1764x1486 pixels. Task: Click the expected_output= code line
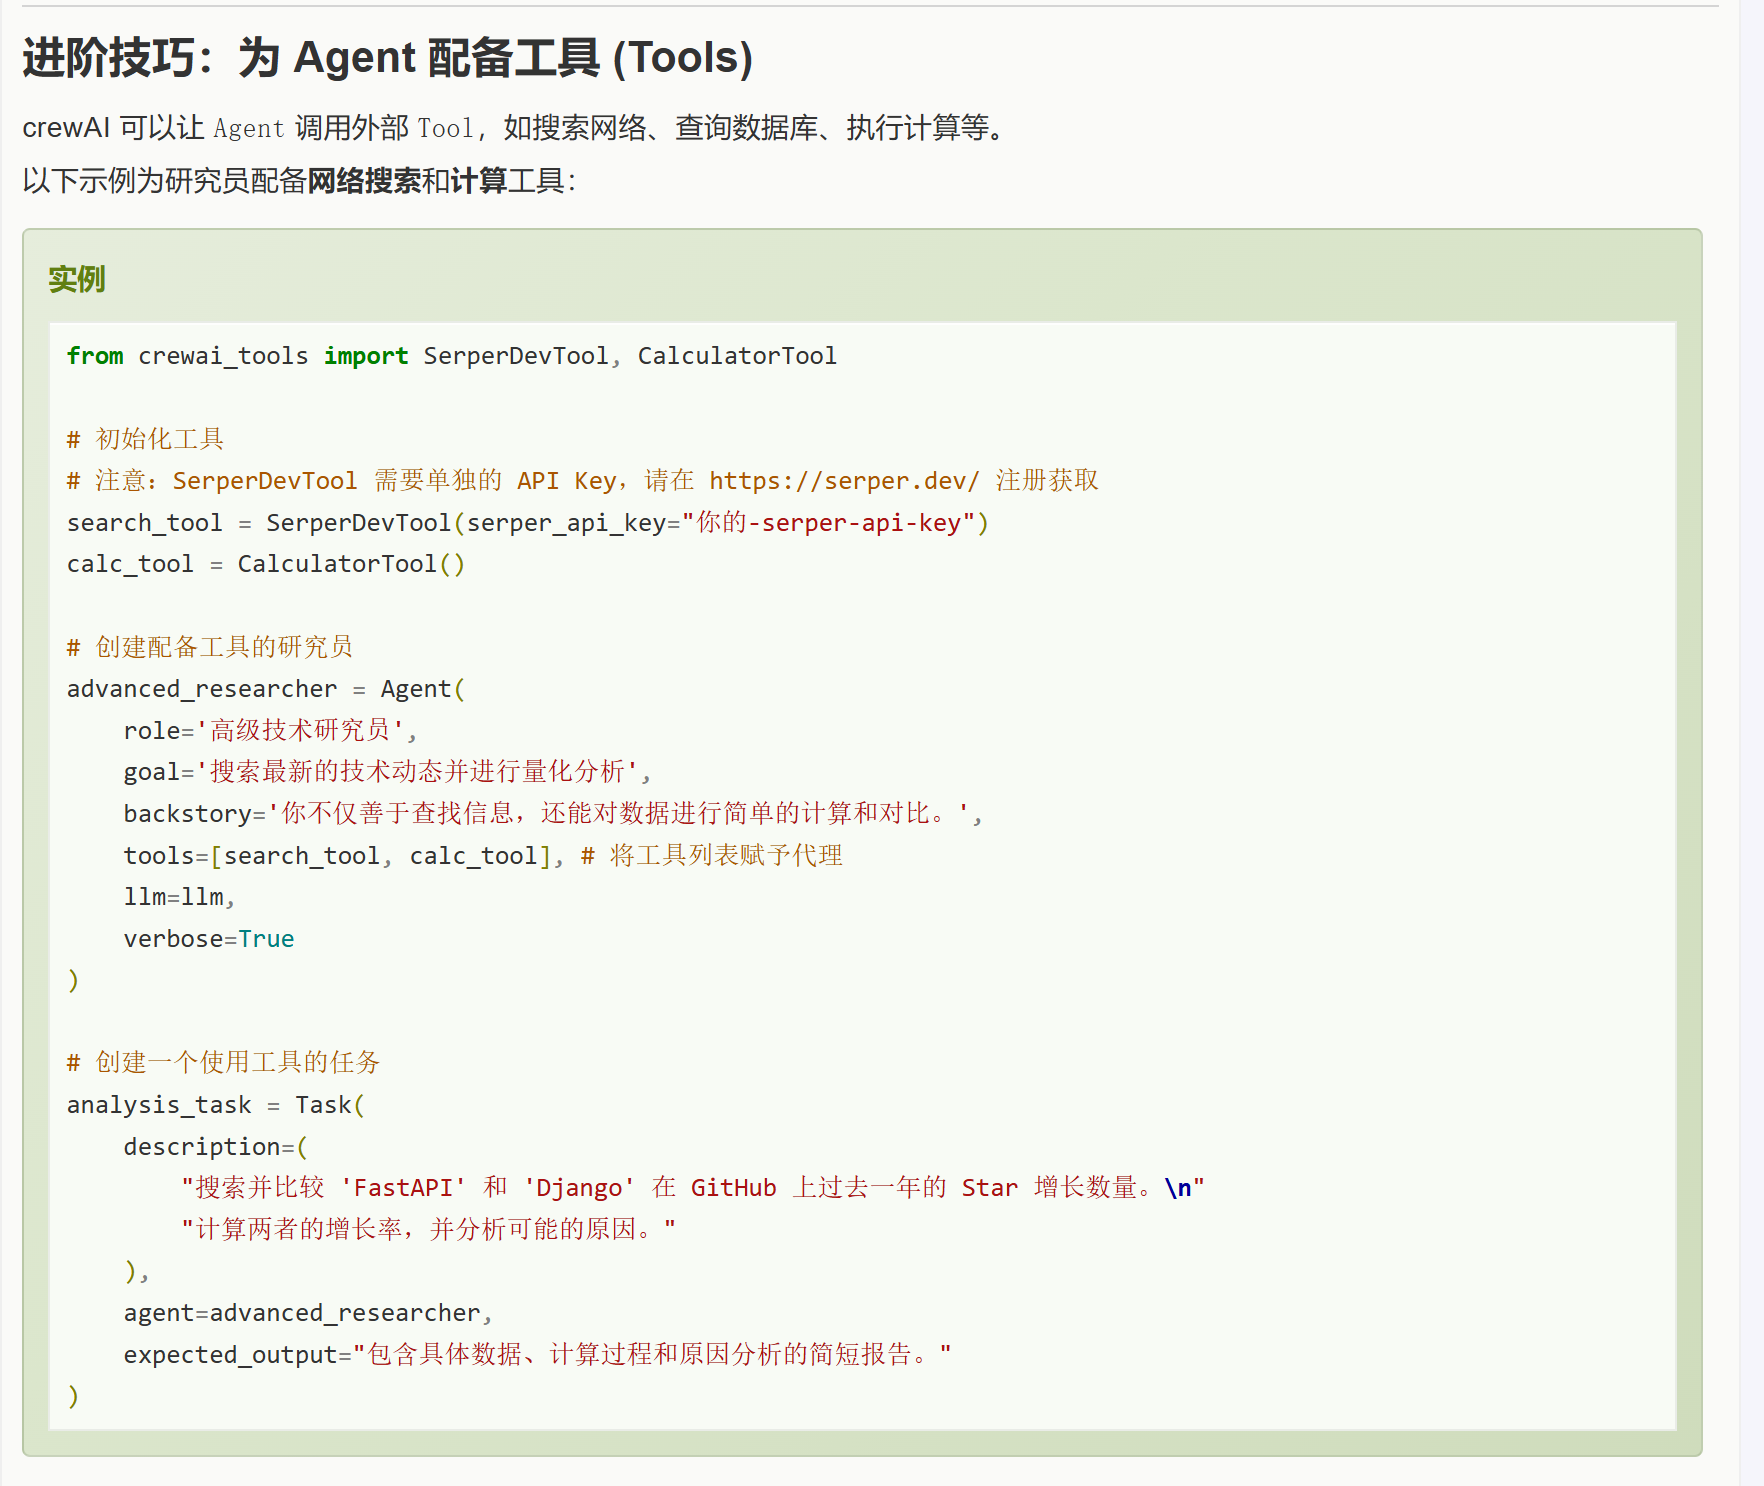(538, 1355)
